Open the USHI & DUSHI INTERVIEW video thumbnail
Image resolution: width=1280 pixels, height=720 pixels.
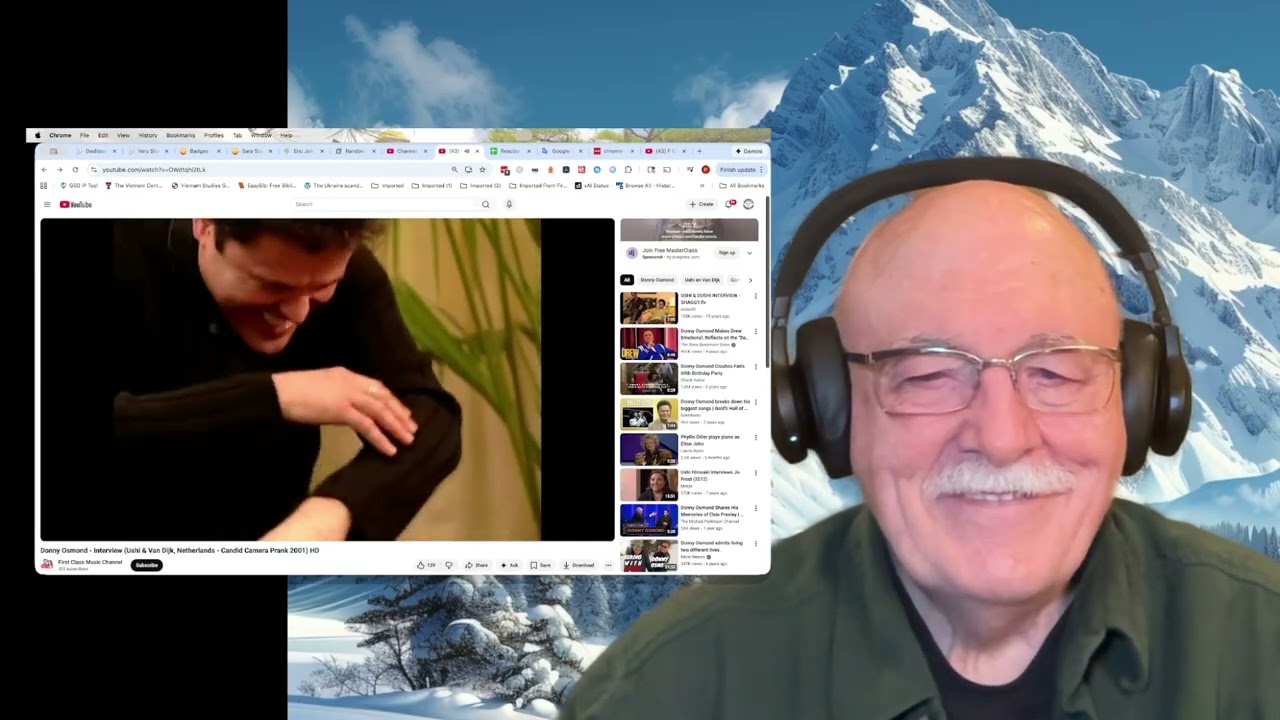(649, 308)
